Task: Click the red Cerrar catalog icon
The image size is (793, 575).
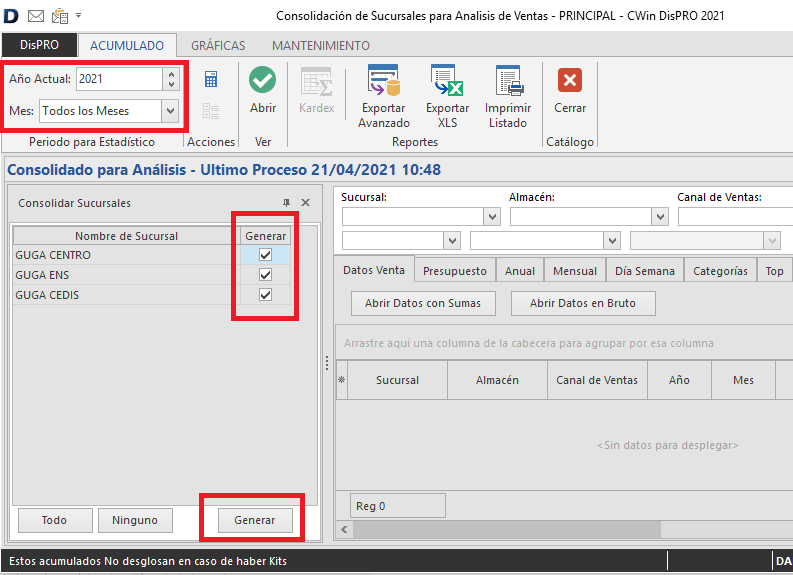Action: 570,81
